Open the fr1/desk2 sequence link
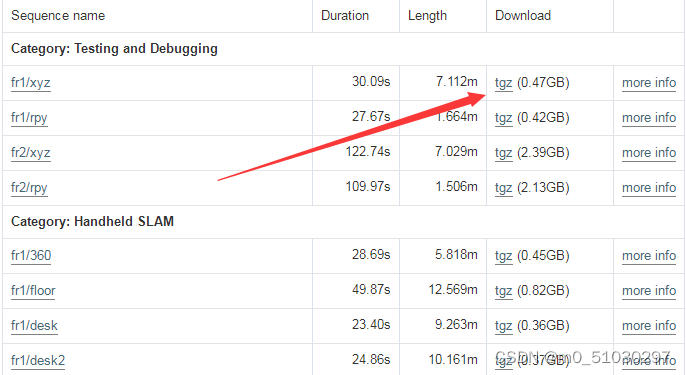The height and width of the screenshot is (375, 686). (38, 361)
